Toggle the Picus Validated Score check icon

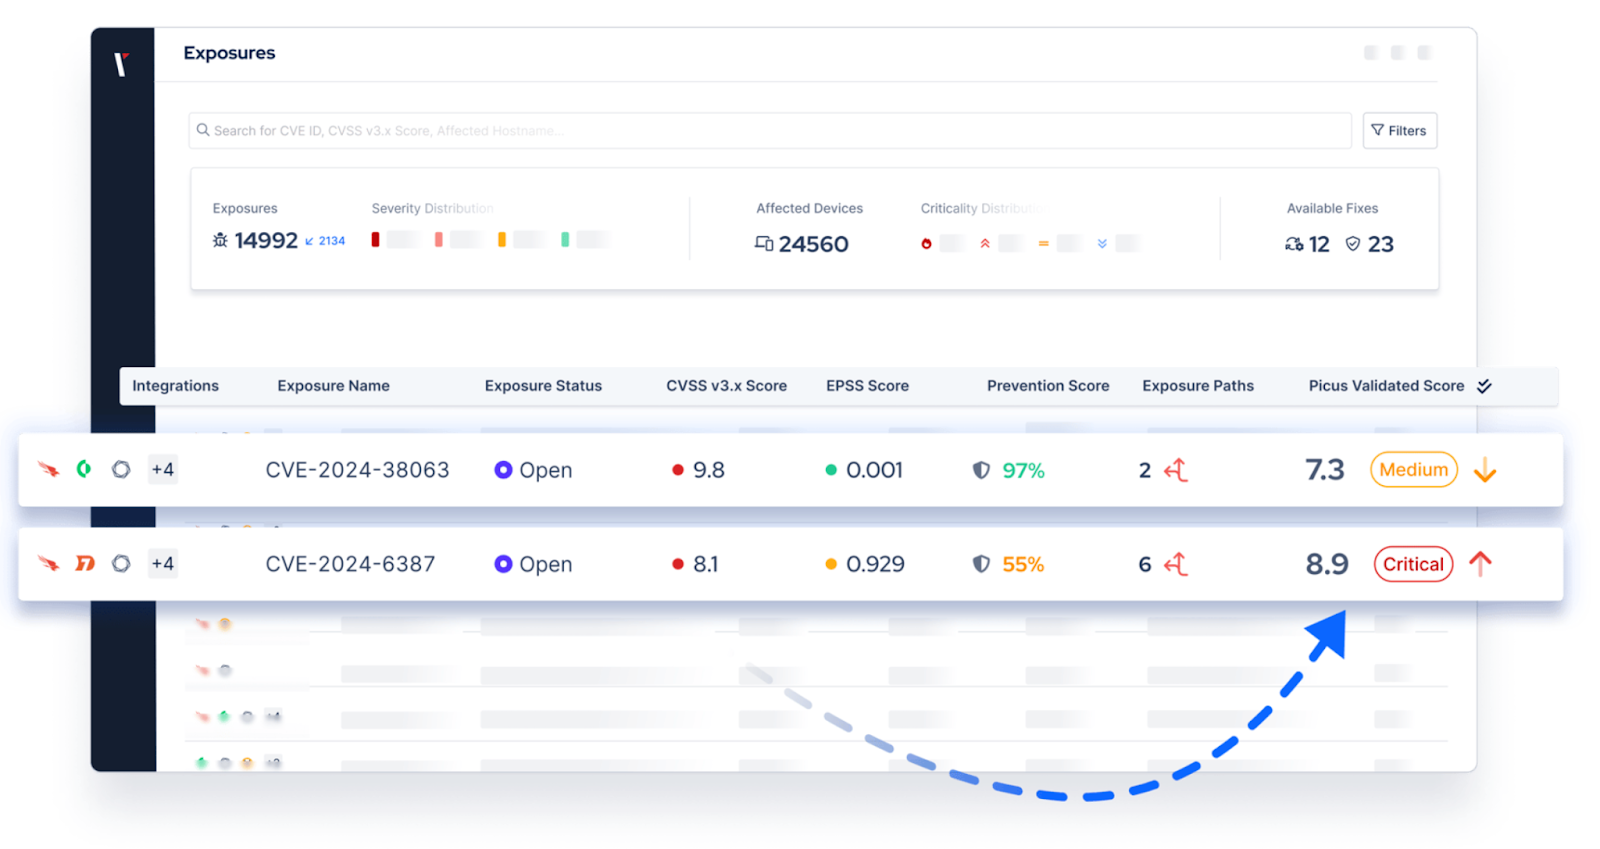[x=1484, y=386]
